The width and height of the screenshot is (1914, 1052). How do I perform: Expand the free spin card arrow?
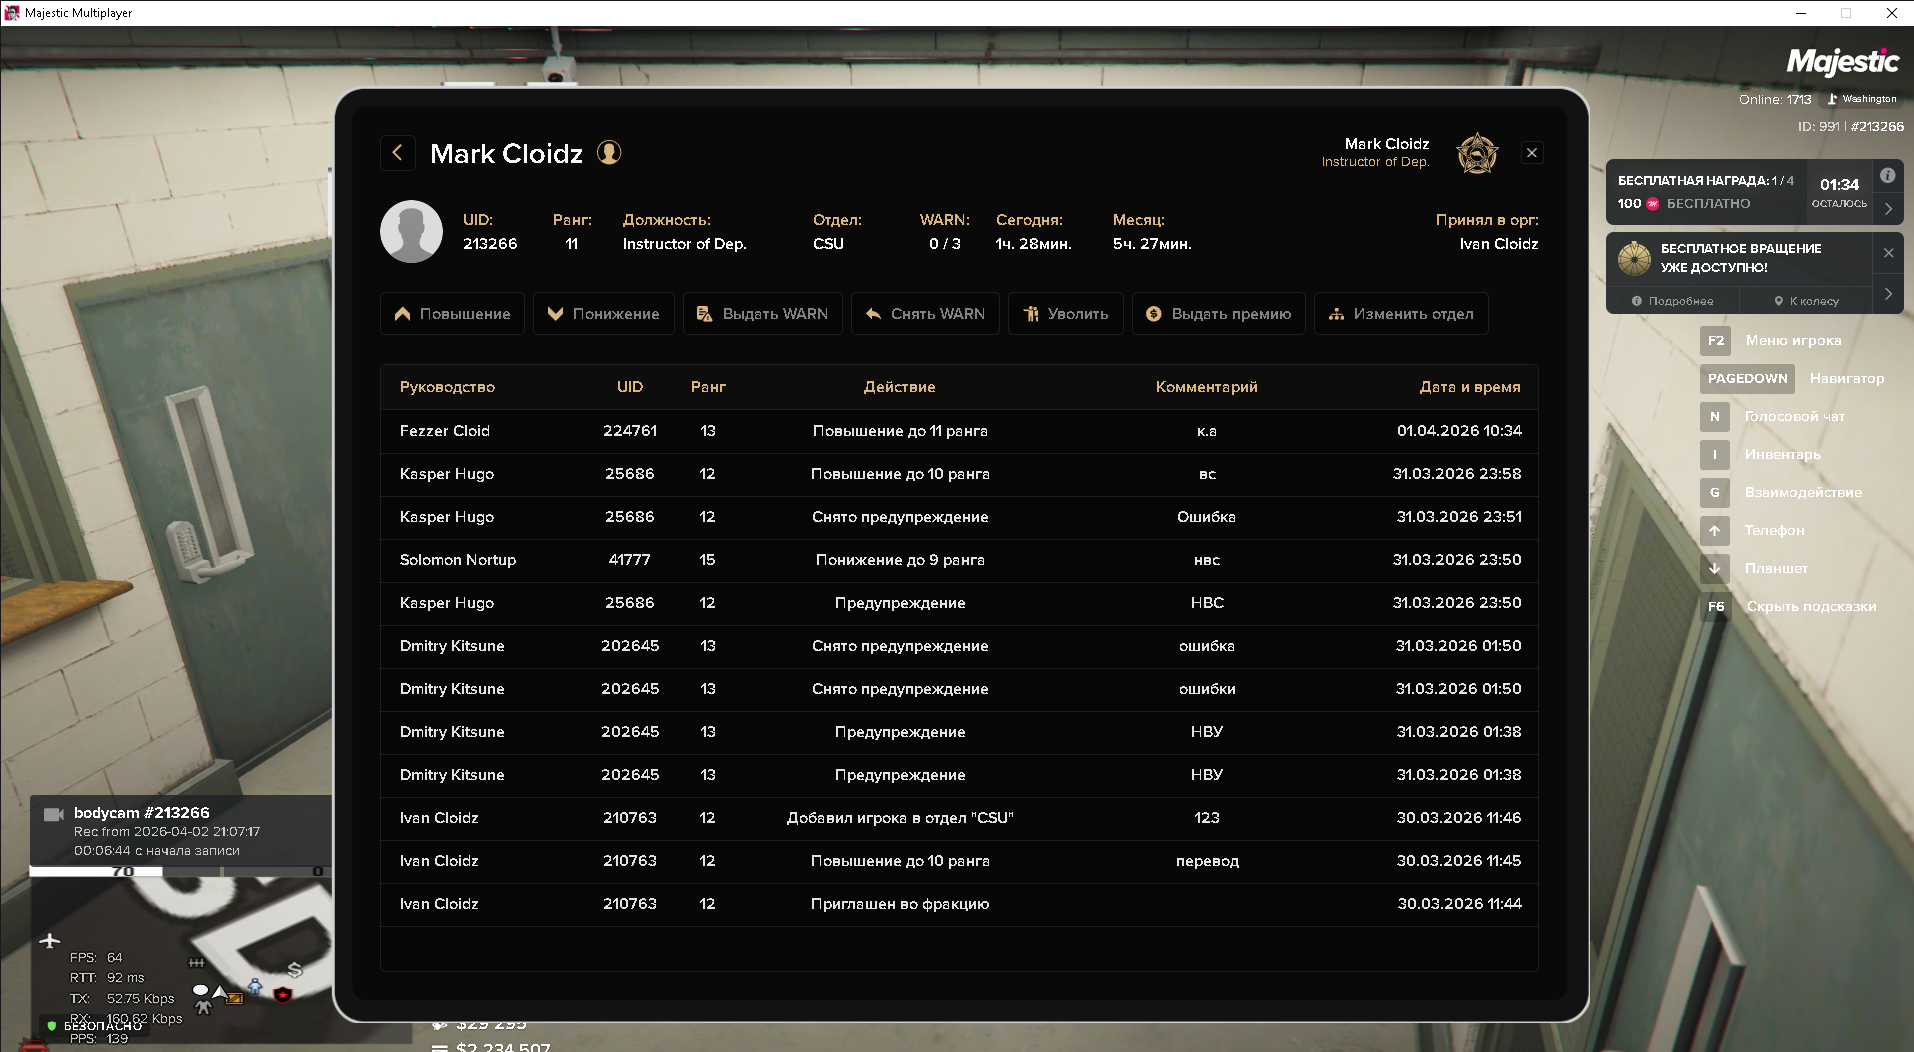1888,294
